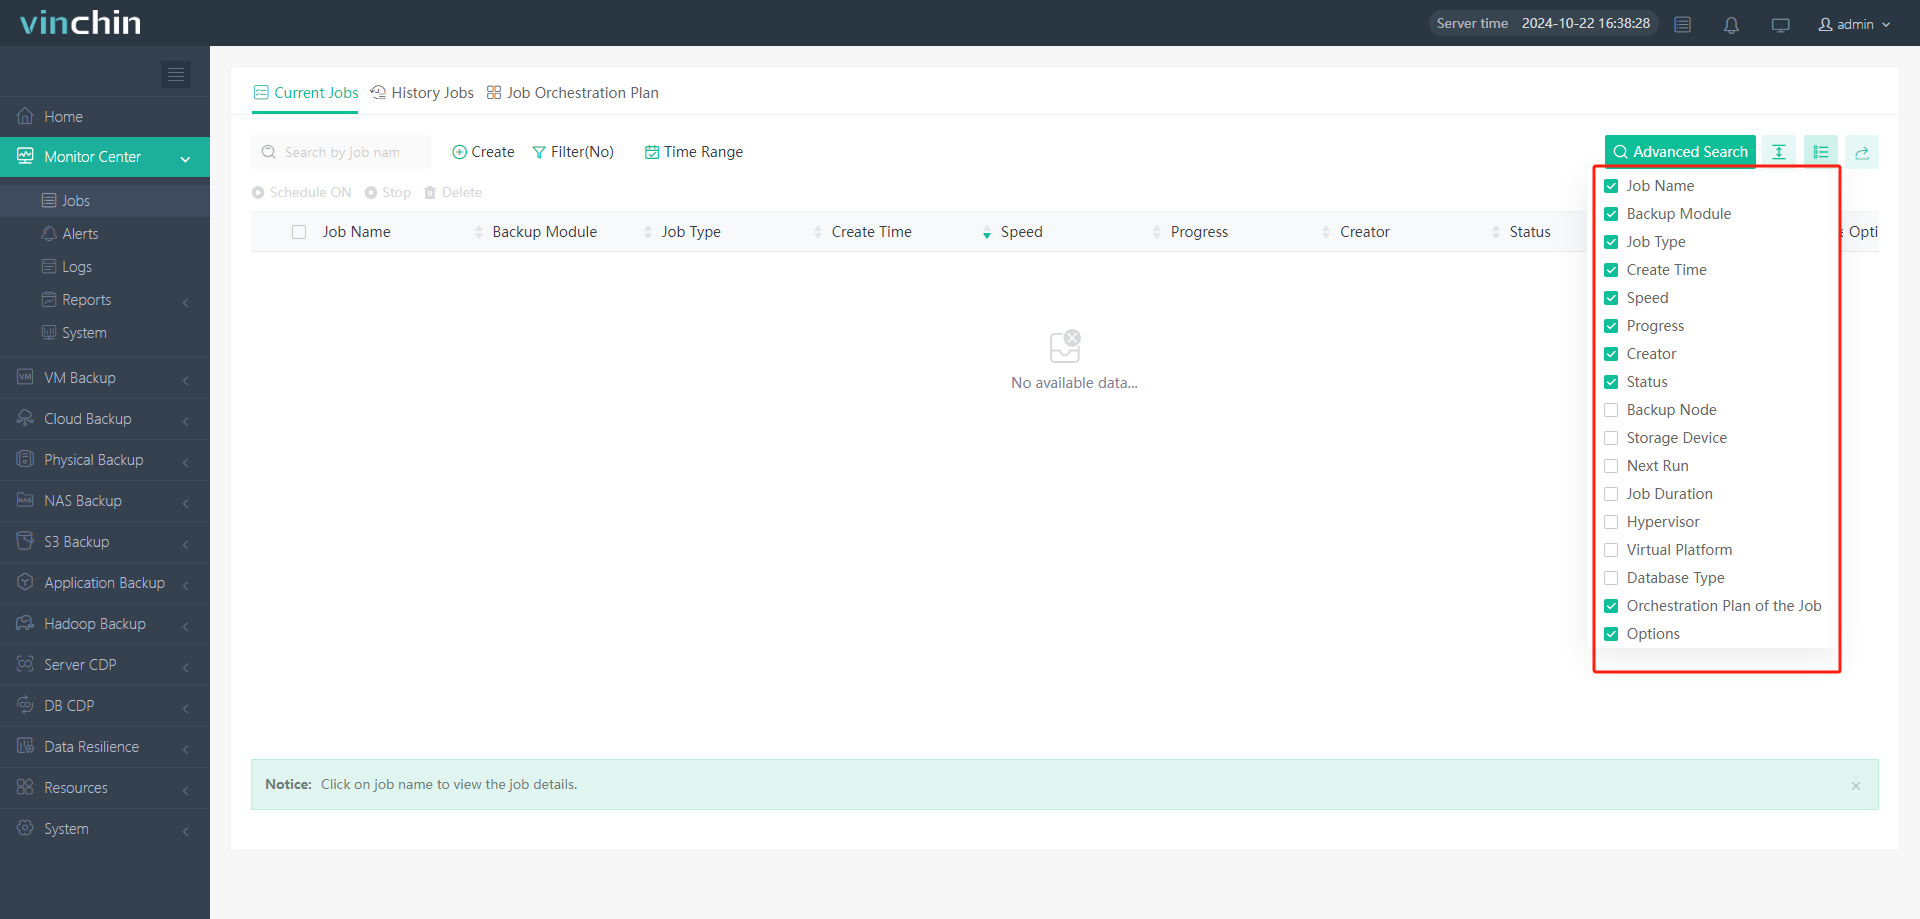Uncheck the Speed column checkbox
This screenshot has width=1920, height=919.
[1611, 298]
